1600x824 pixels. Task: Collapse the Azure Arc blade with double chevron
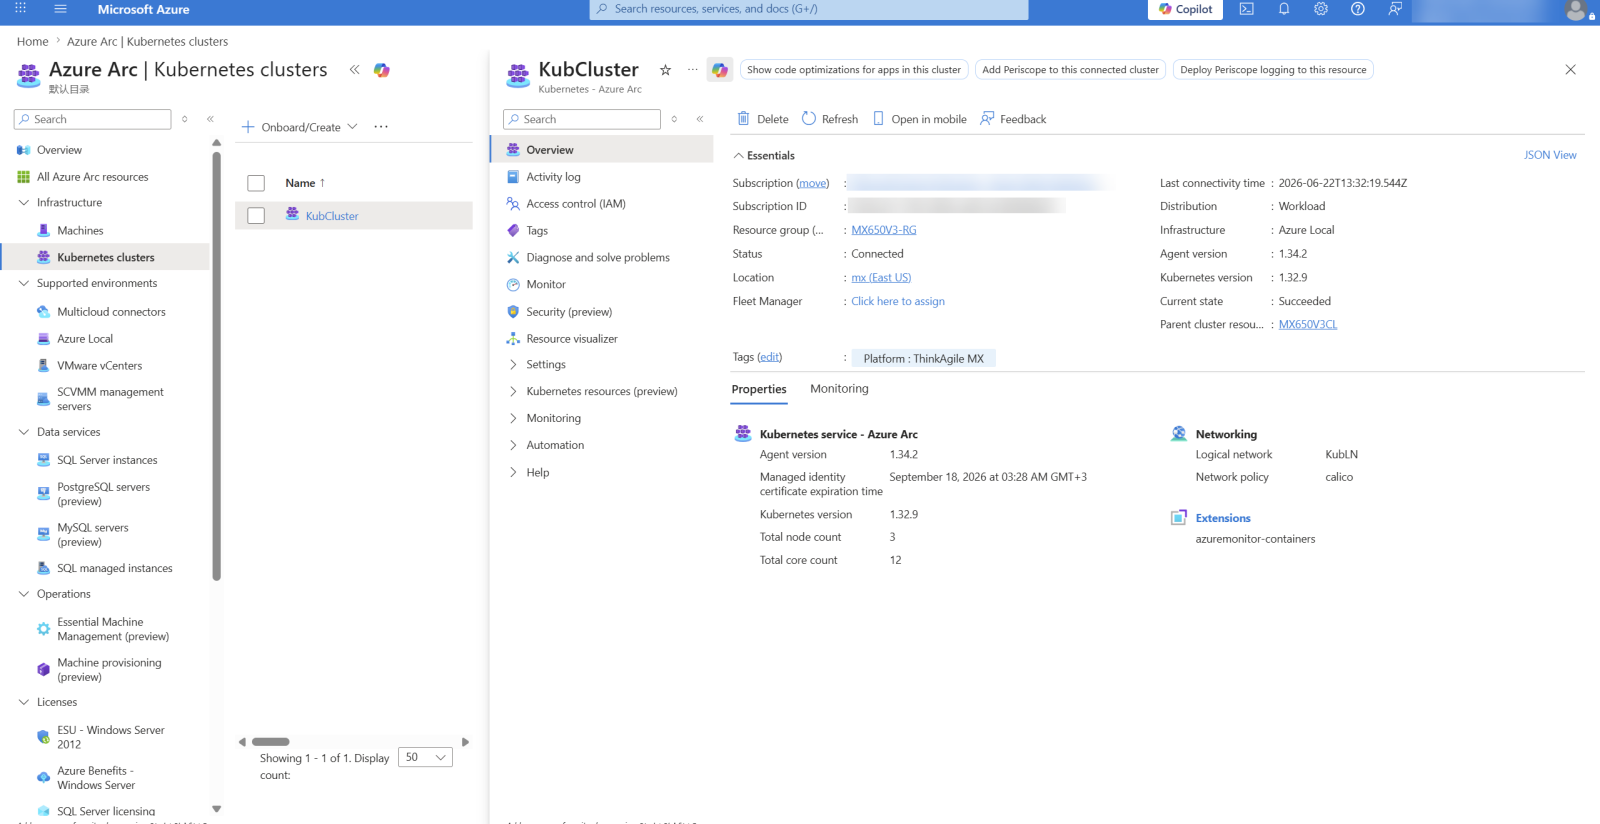point(354,70)
